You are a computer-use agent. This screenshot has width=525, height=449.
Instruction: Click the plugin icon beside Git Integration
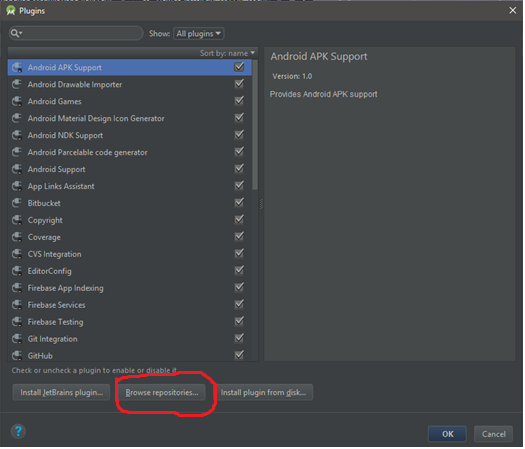tap(17, 339)
